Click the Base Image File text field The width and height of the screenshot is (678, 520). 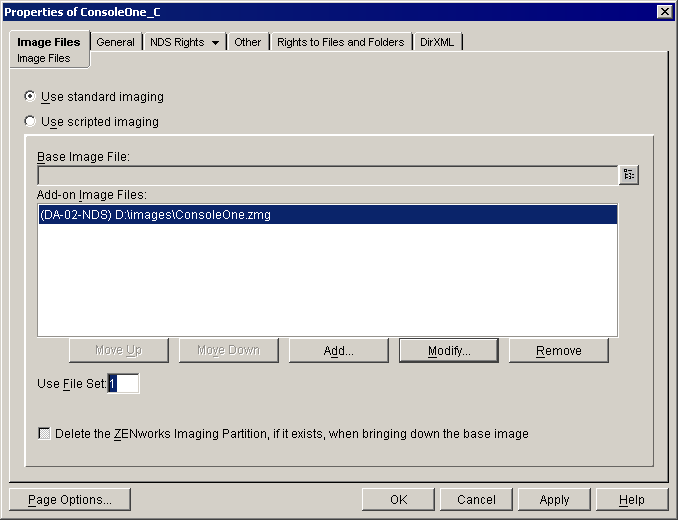coord(328,175)
